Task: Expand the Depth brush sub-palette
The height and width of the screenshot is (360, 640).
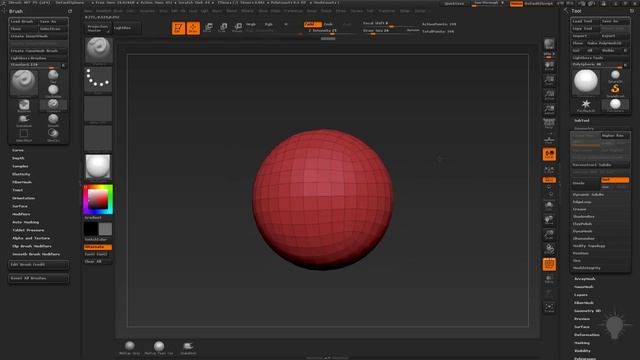Action: click(x=18, y=158)
